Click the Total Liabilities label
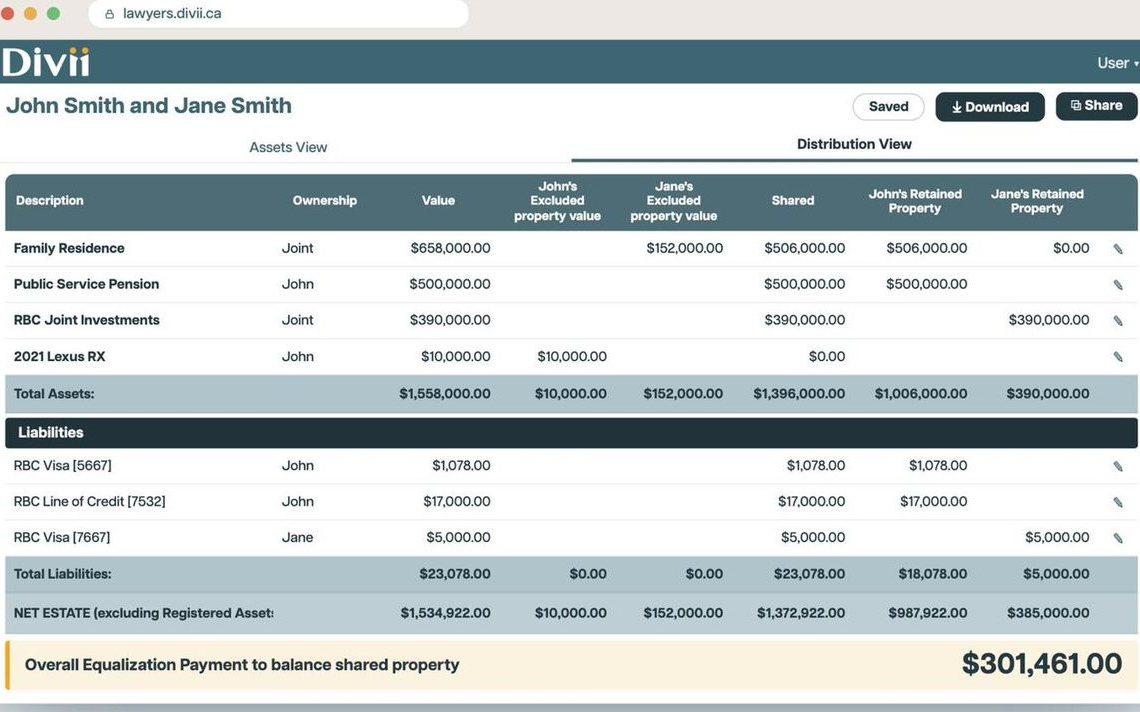The height and width of the screenshot is (712, 1140). tap(63, 574)
